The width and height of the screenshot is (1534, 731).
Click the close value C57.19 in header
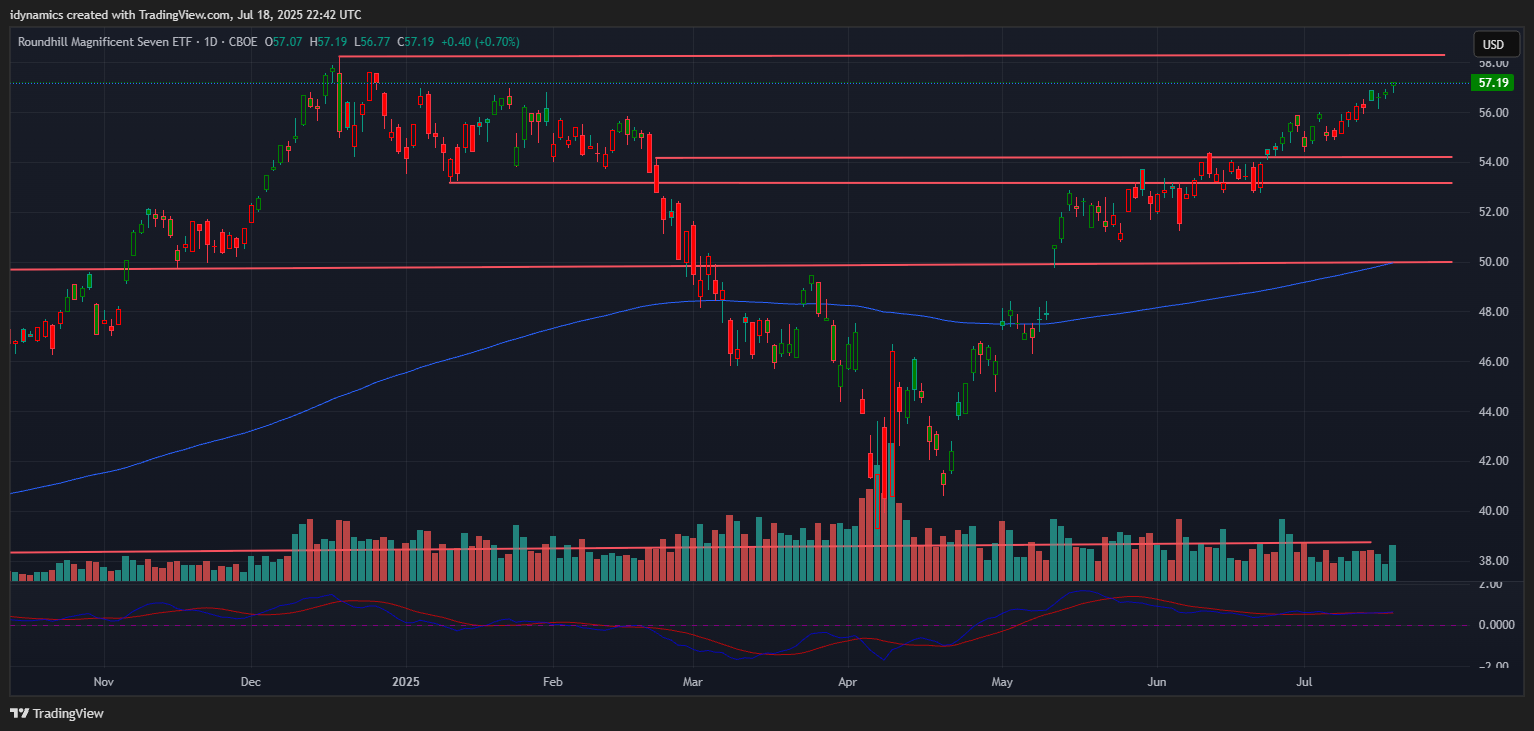pos(414,42)
